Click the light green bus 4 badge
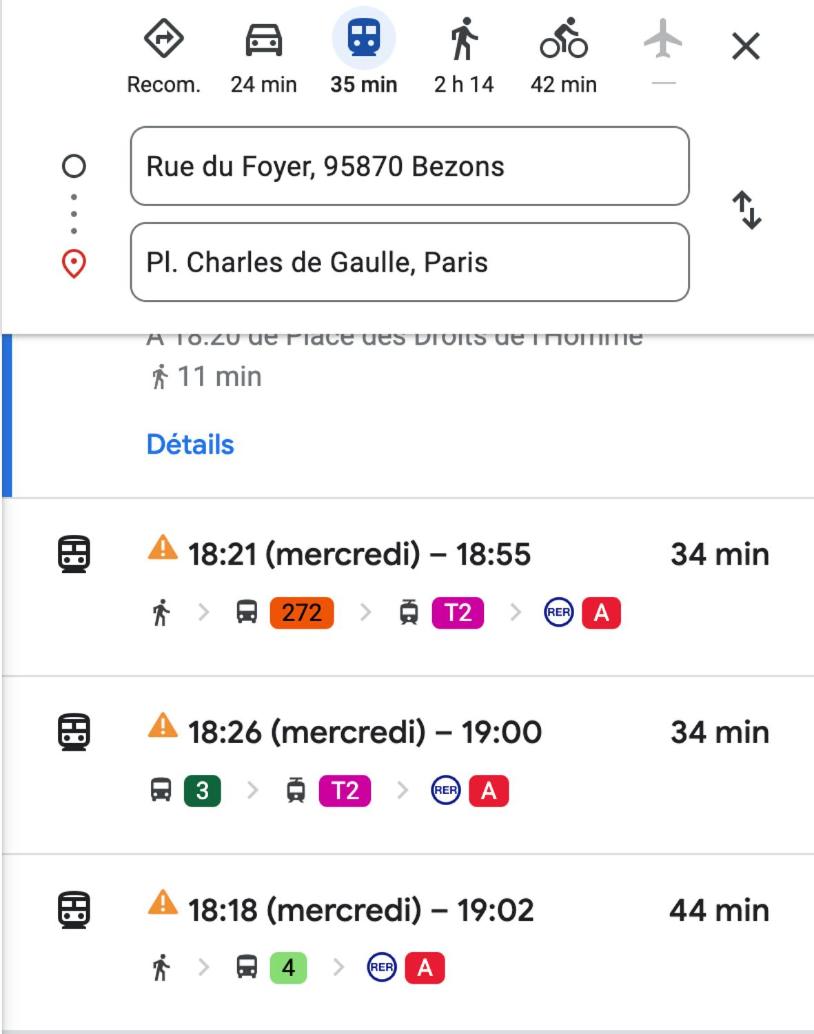 tap(288, 968)
